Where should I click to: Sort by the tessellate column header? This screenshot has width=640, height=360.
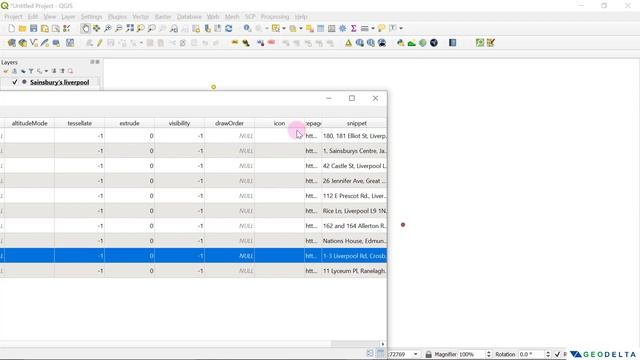pos(80,123)
